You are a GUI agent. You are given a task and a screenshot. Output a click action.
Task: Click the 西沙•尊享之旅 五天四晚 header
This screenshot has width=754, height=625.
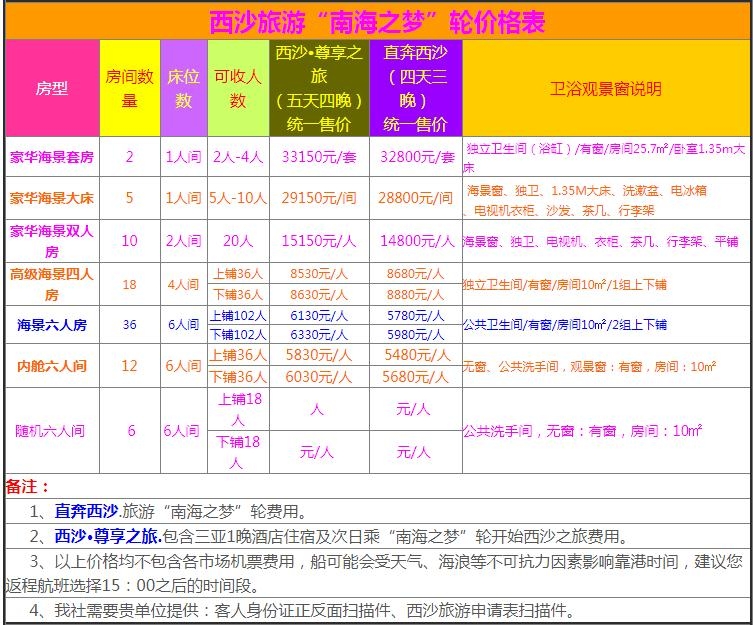click(x=319, y=88)
